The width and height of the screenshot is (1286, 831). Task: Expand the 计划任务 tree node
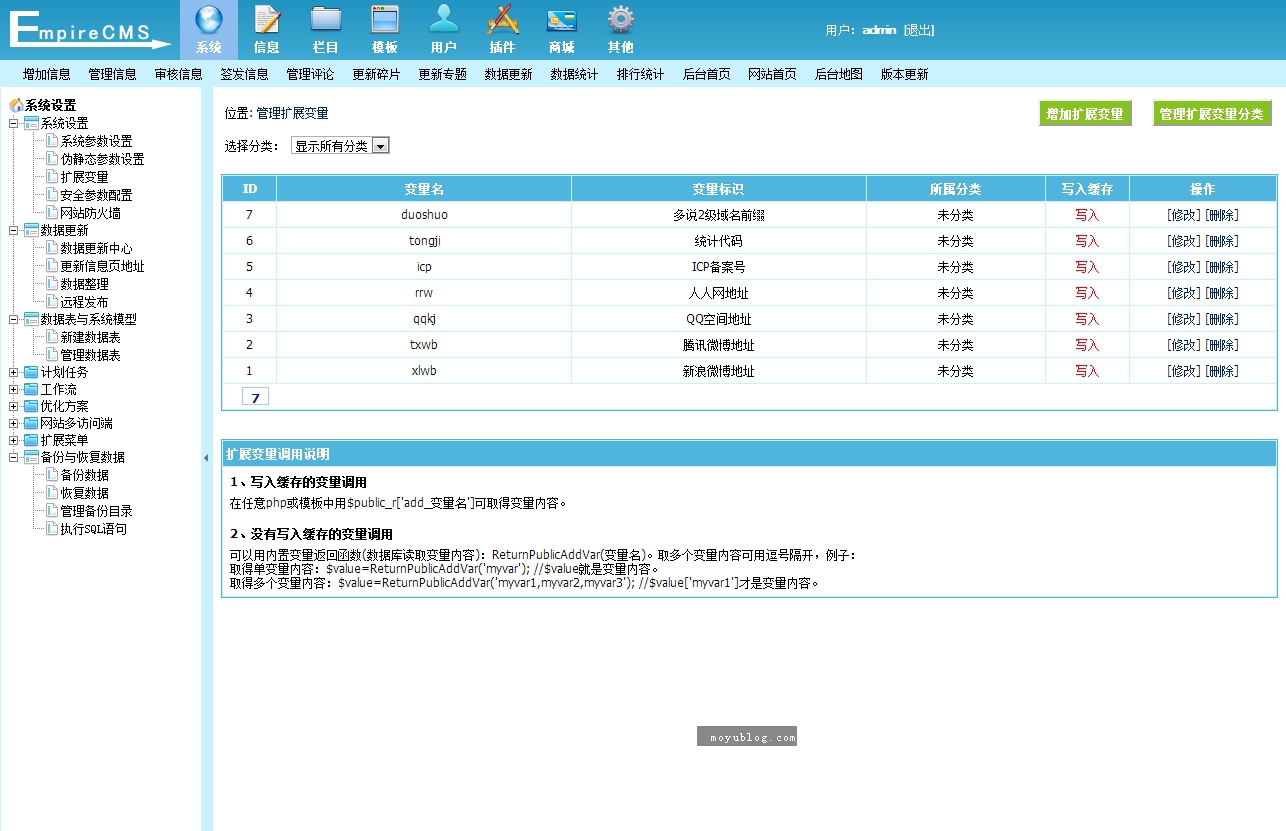(14, 372)
